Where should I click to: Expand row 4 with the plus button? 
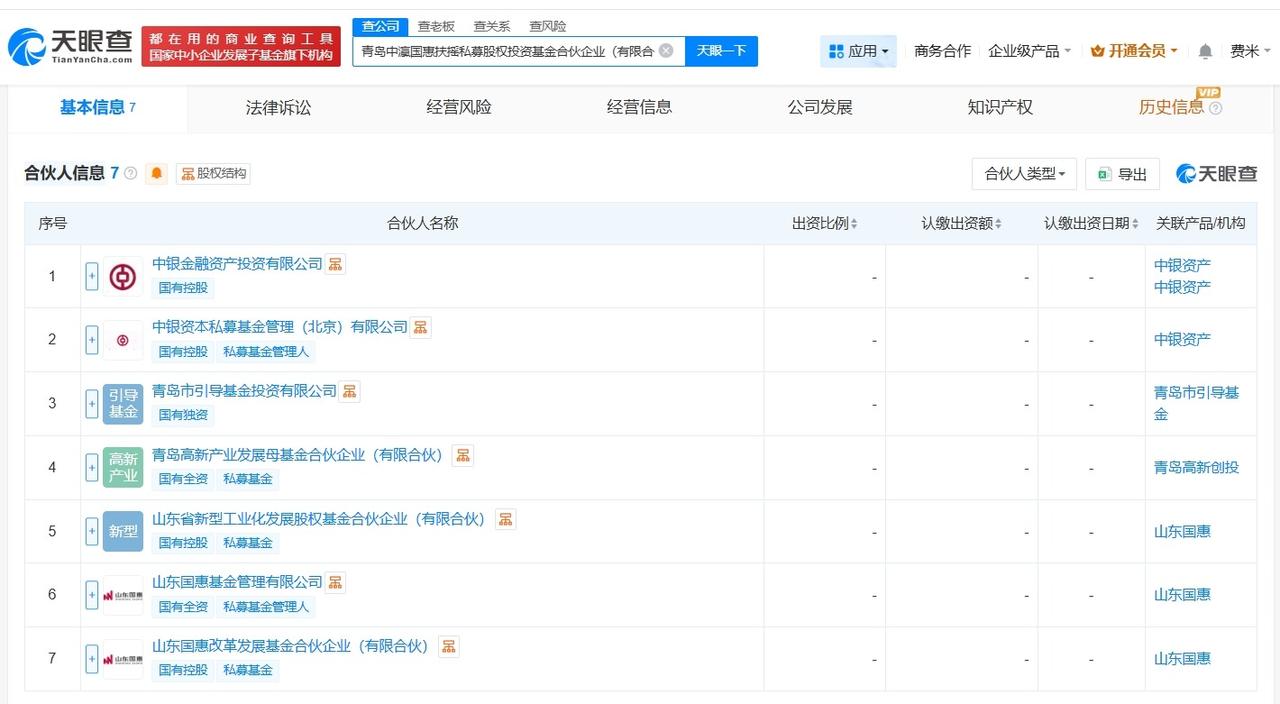click(x=92, y=468)
